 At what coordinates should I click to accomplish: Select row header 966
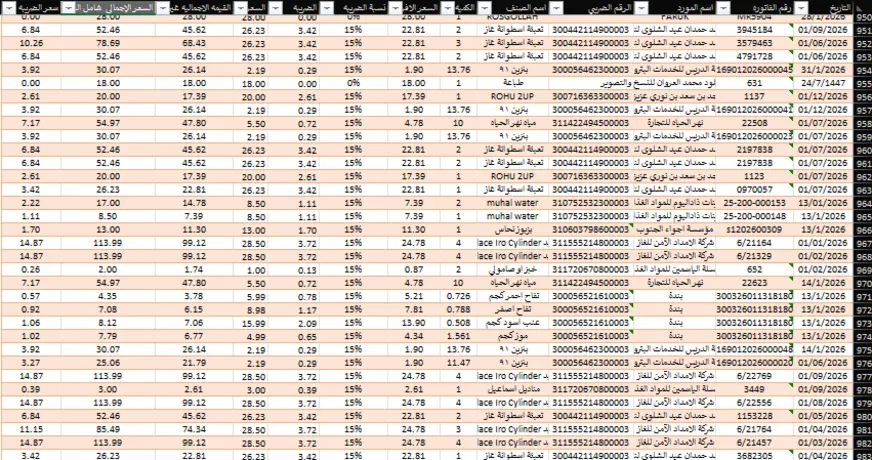[862, 230]
